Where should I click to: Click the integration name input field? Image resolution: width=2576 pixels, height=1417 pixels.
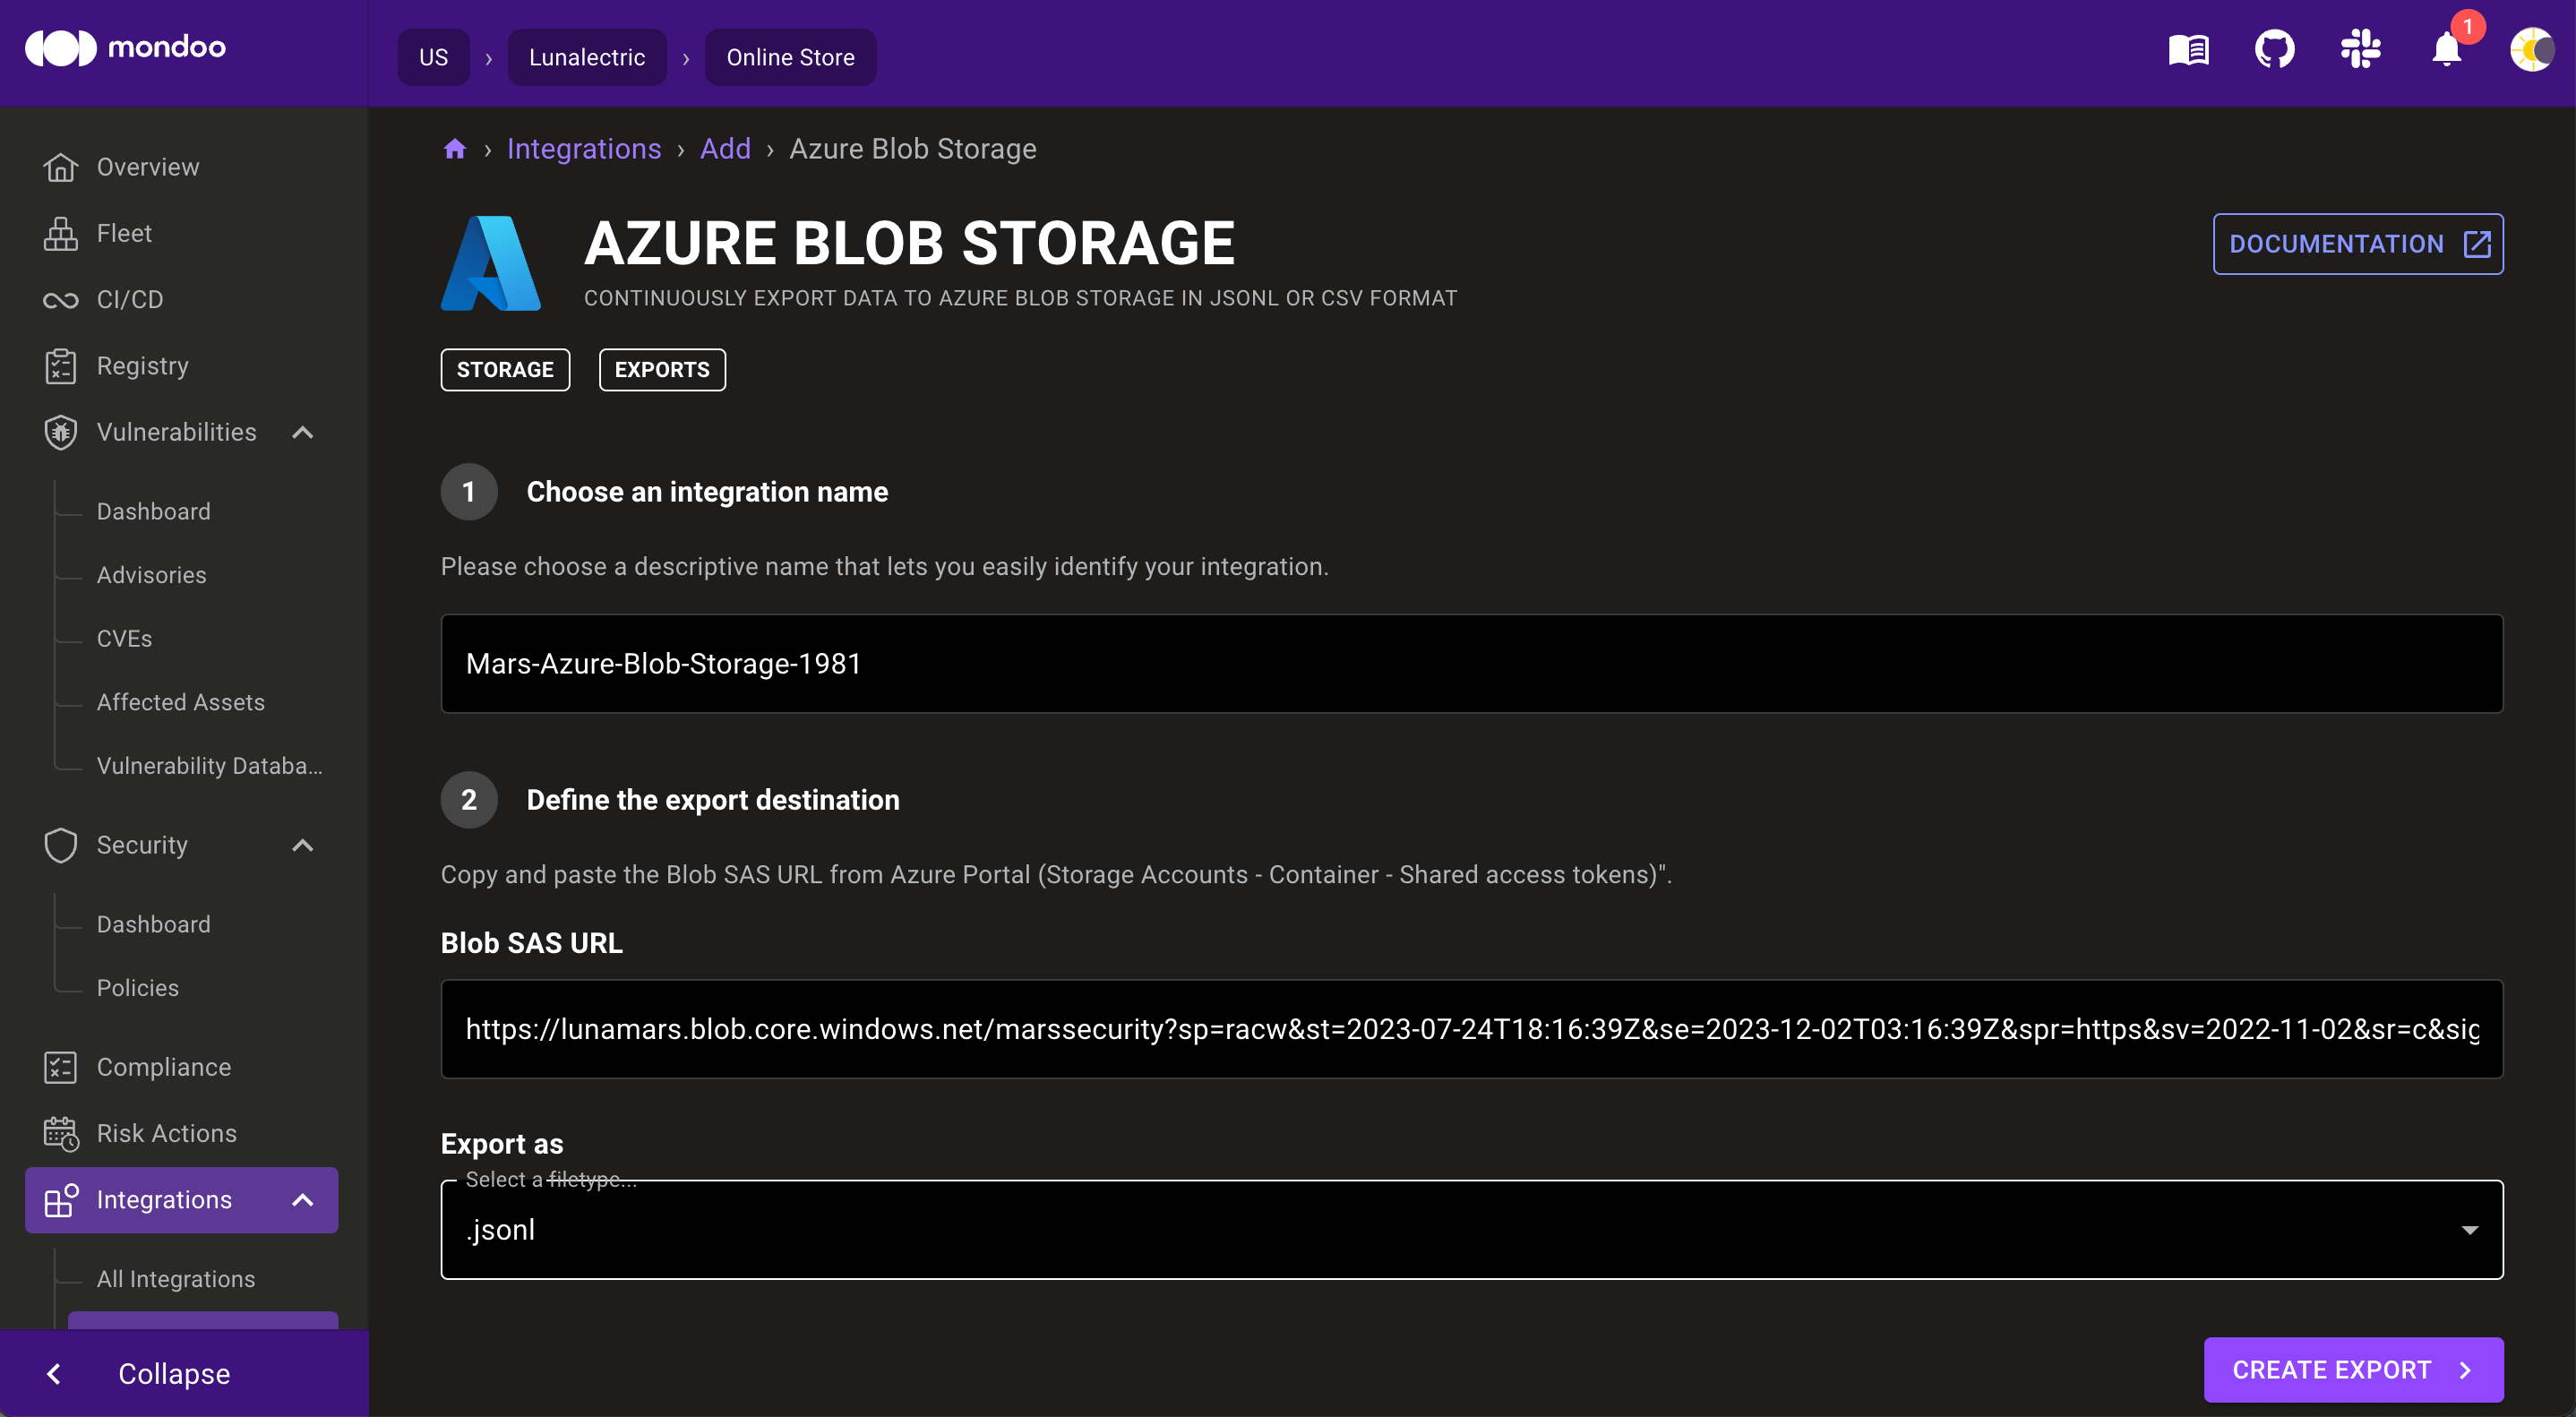pyautogui.click(x=1472, y=663)
